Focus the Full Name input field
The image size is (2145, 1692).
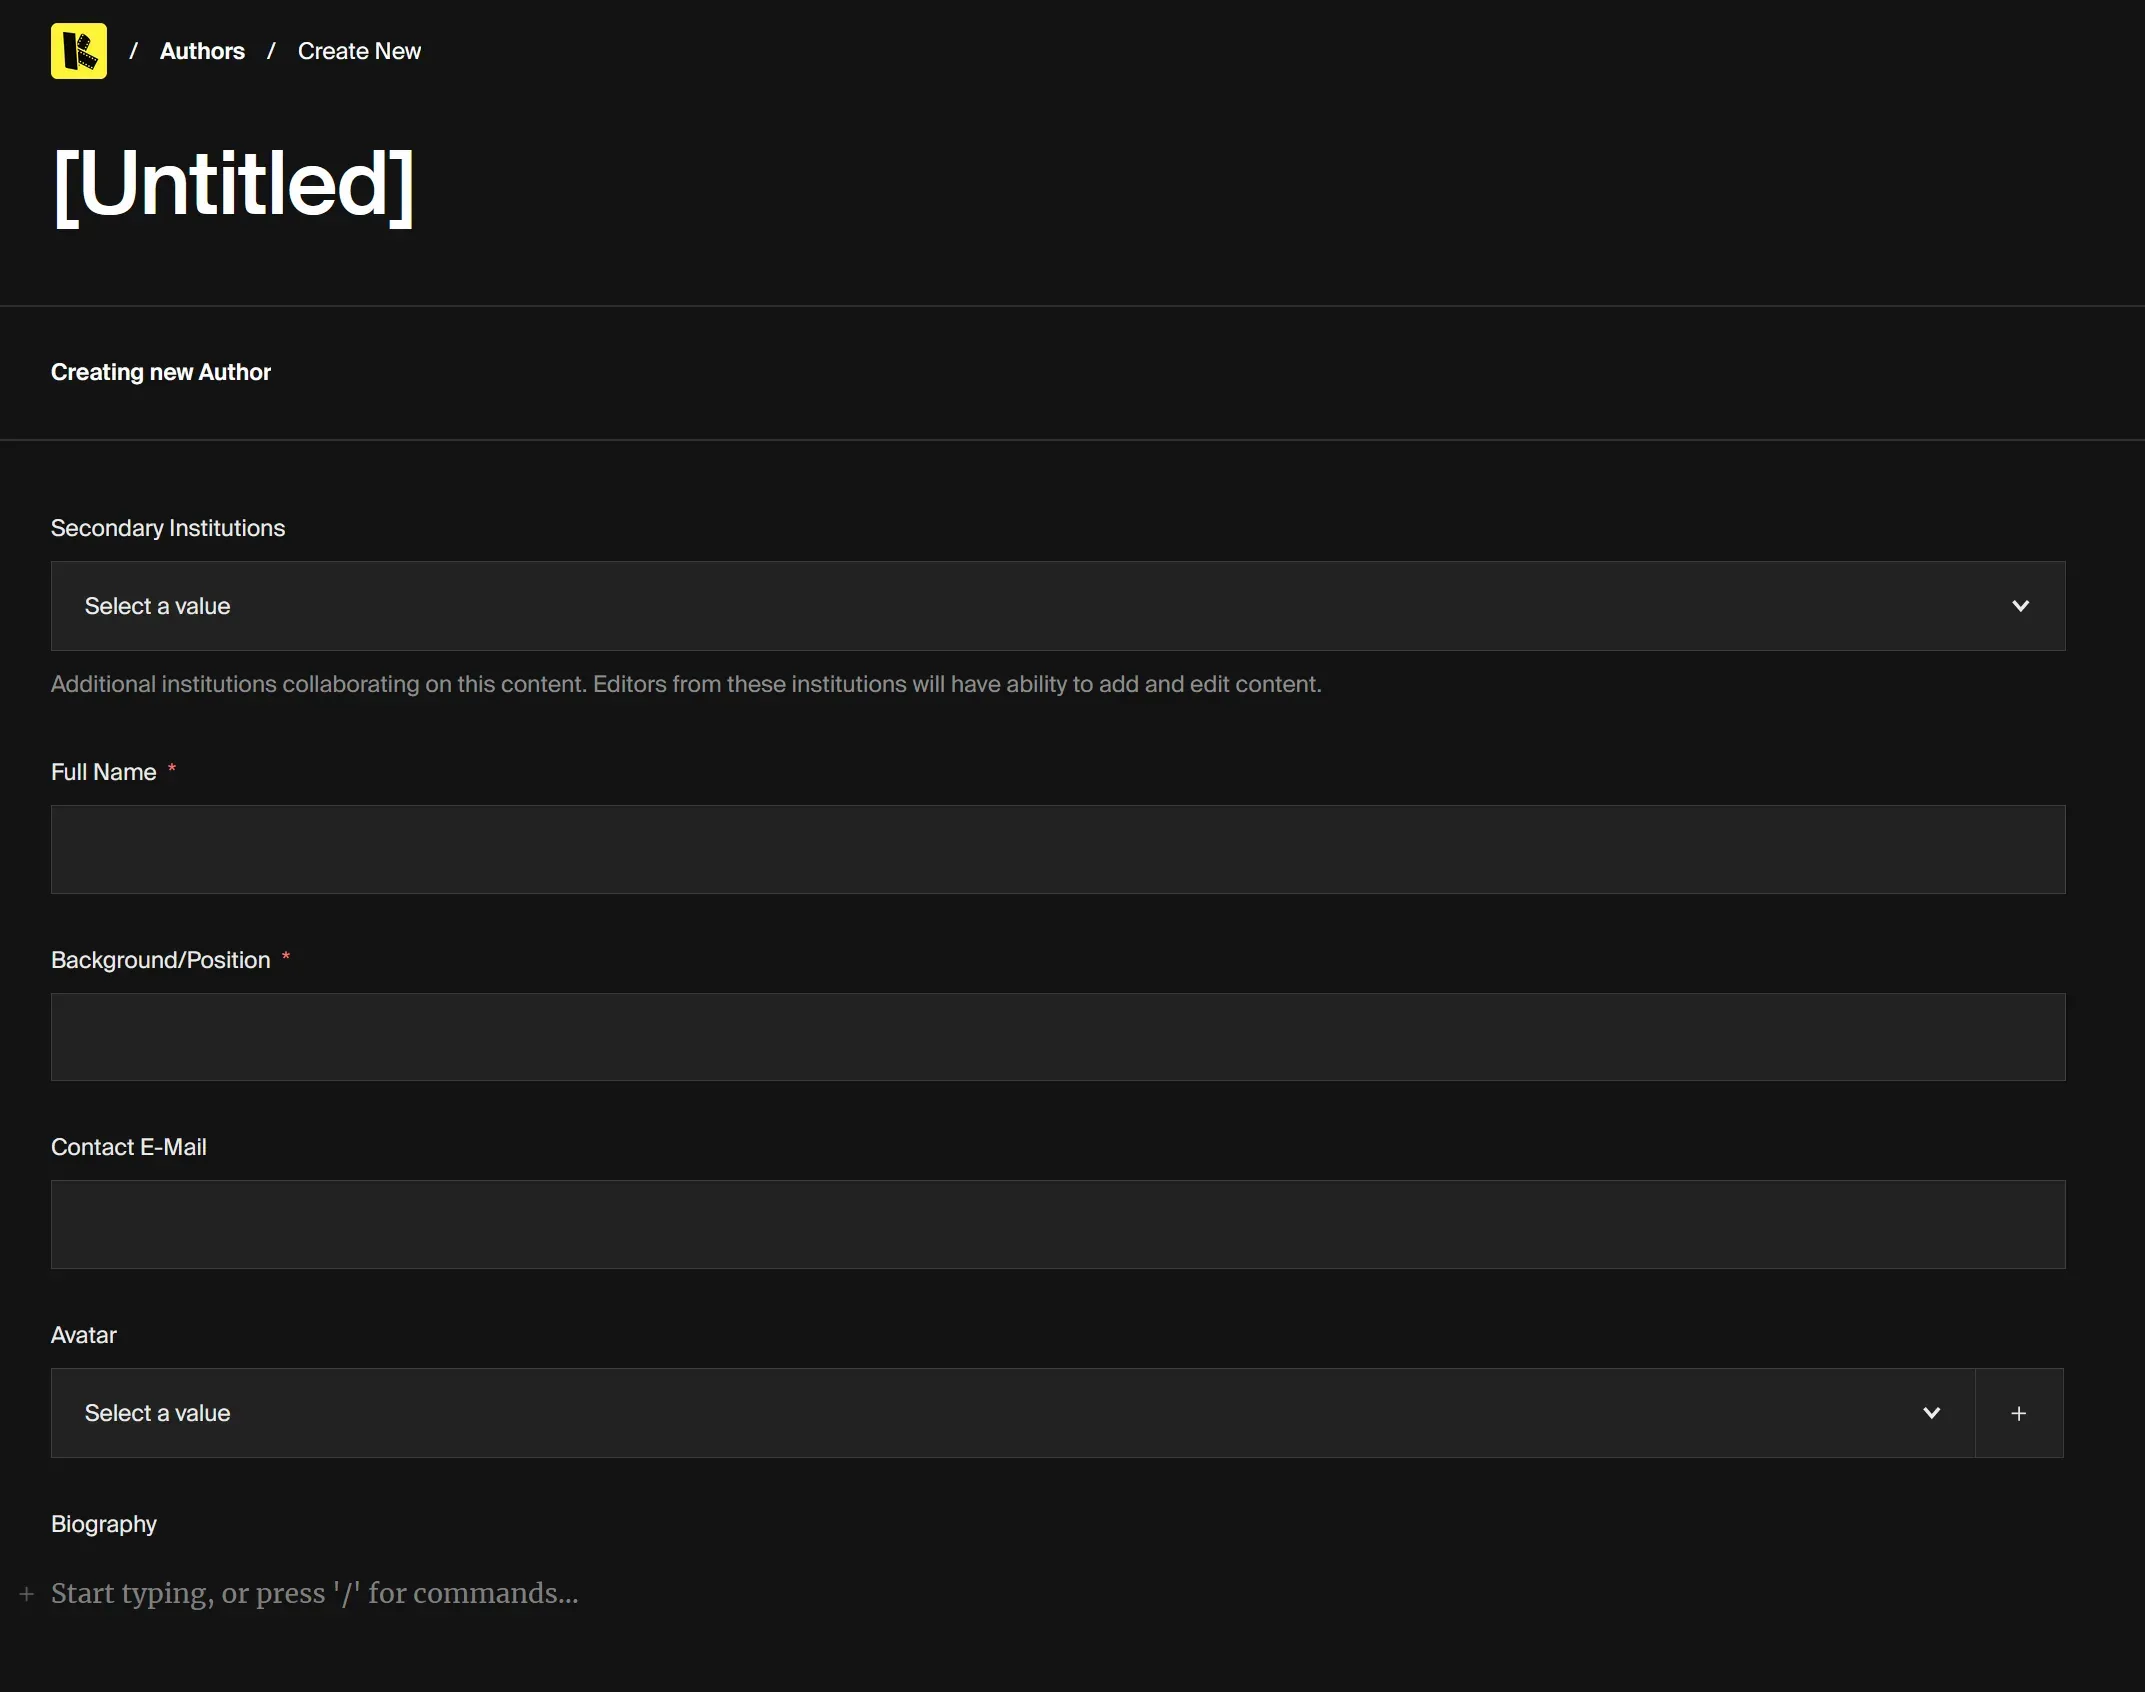1058,849
